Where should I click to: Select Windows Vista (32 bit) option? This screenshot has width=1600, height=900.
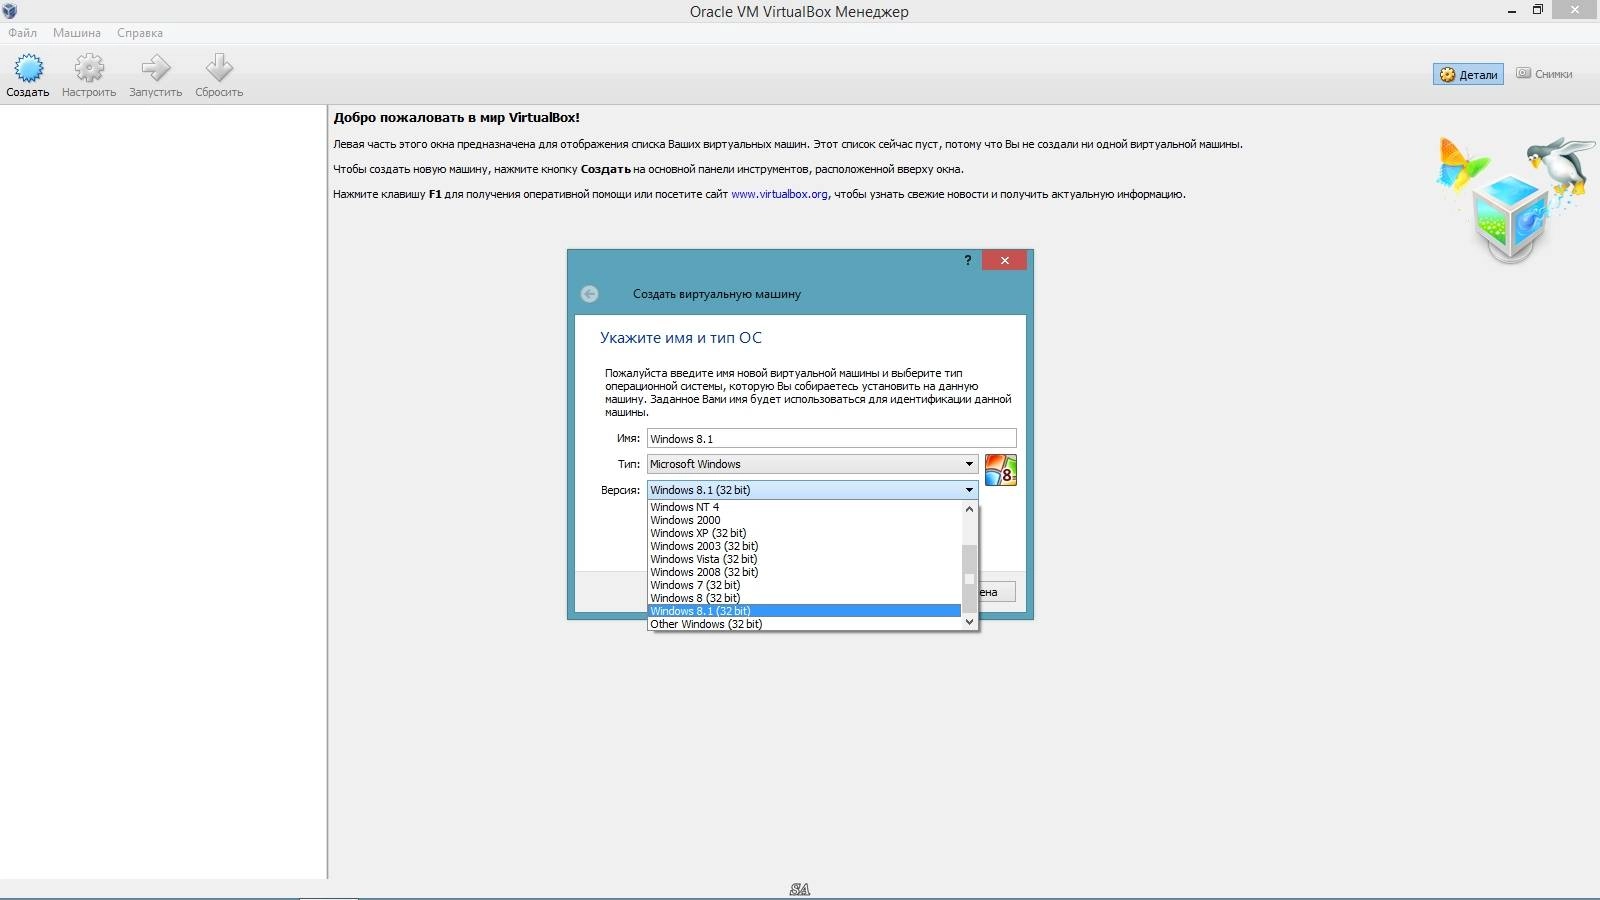pos(804,559)
